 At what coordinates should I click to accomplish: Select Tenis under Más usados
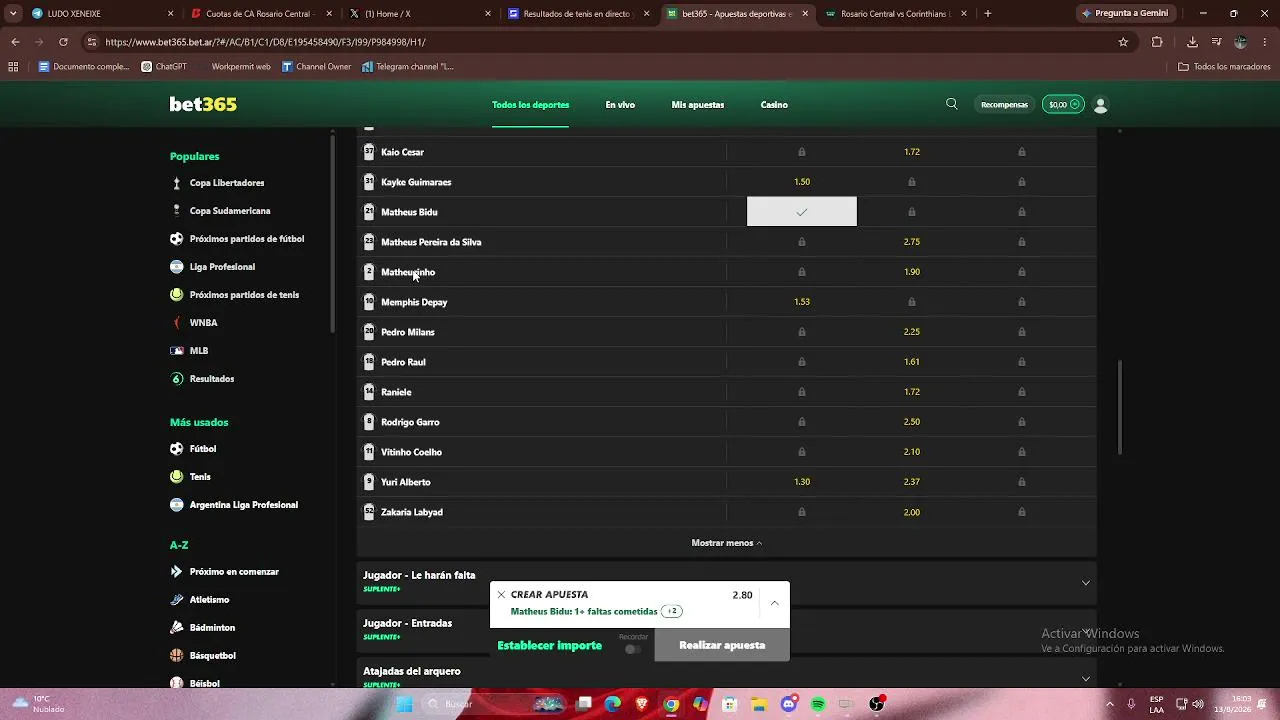tap(200, 477)
